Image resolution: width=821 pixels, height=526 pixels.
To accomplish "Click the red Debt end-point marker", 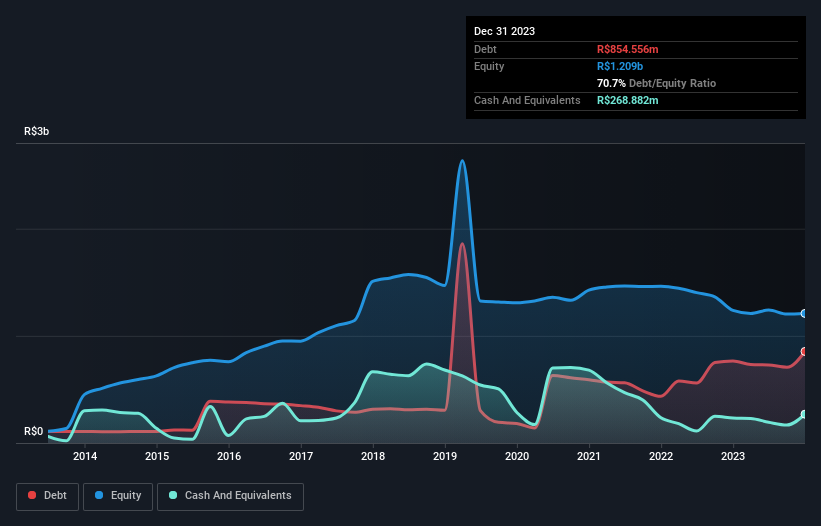I will point(804,352).
